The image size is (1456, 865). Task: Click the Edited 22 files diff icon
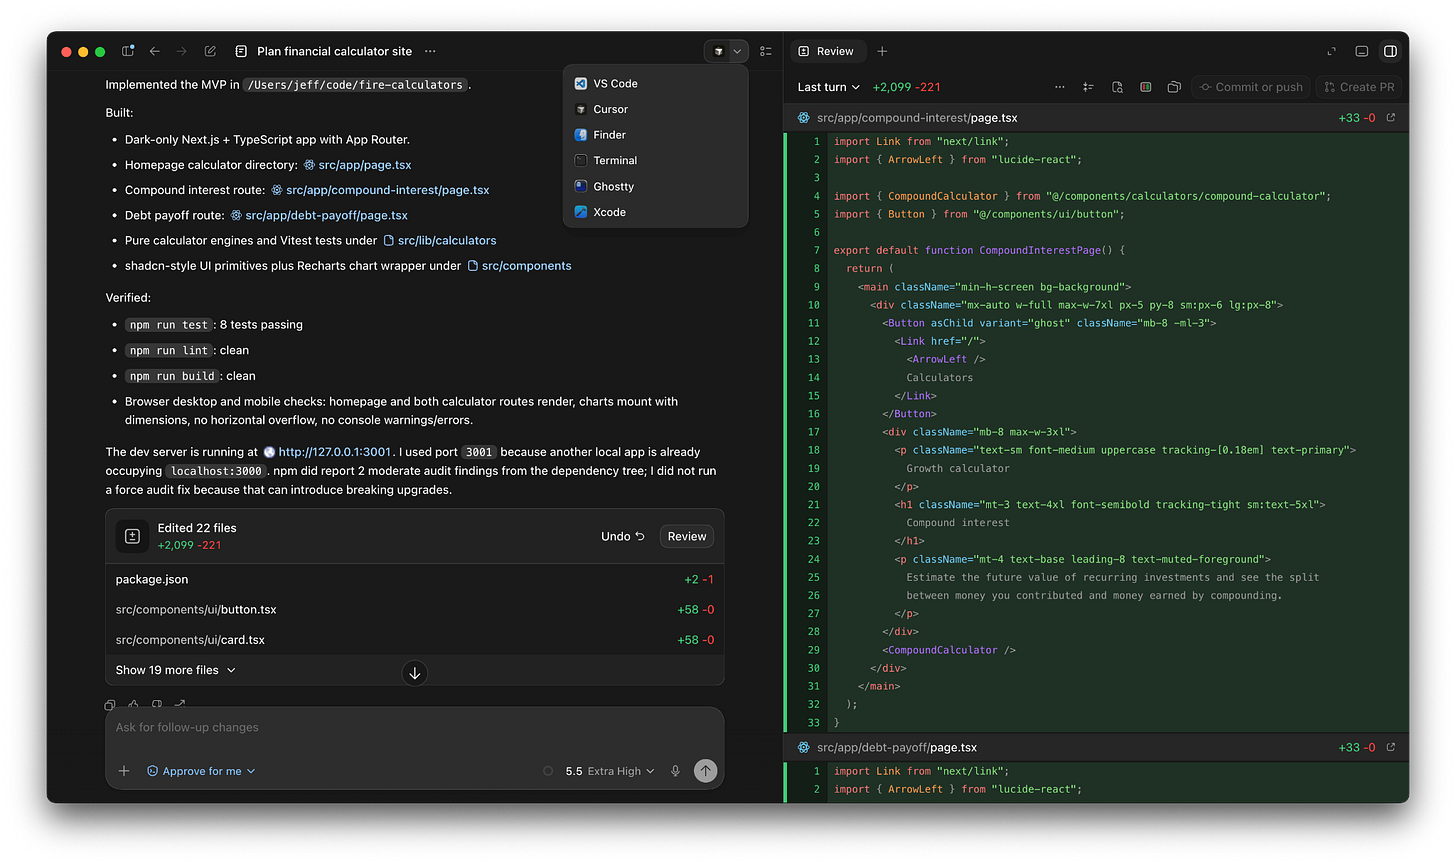132,536
